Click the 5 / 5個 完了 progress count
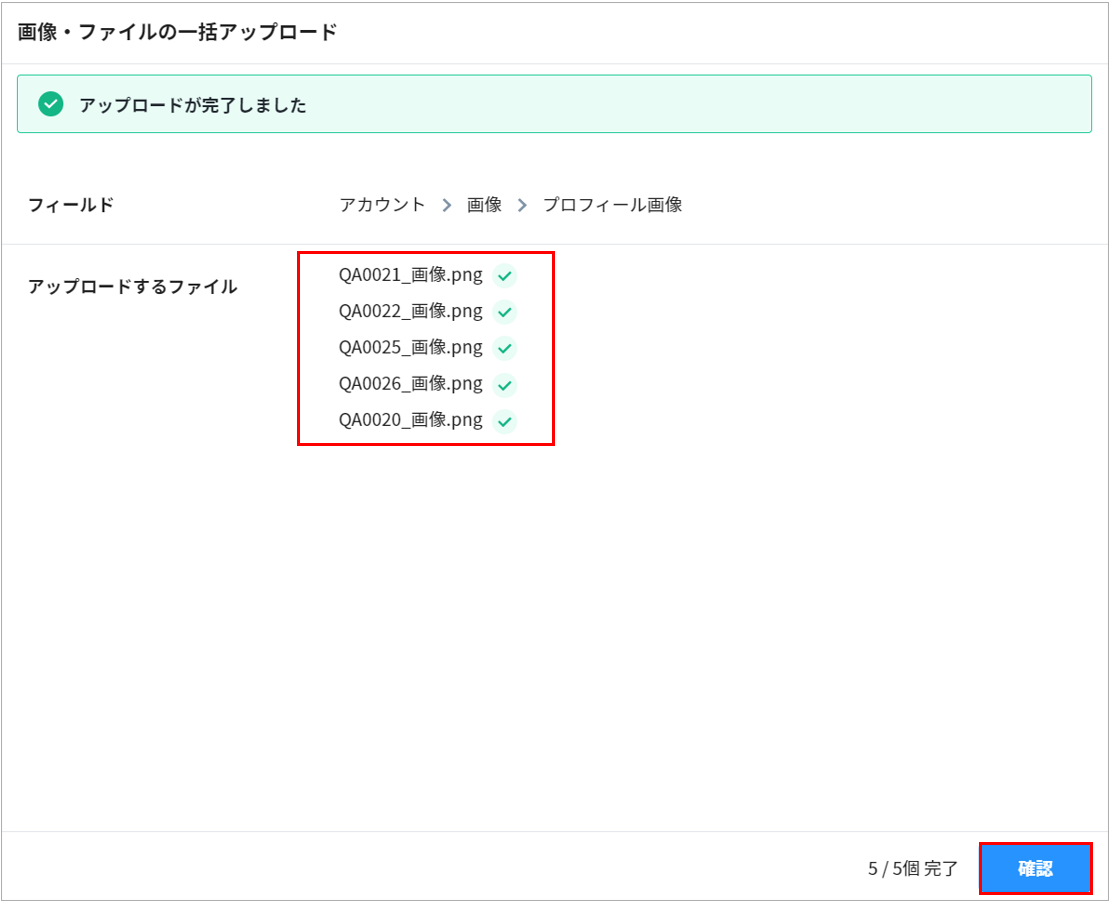1111x902 pixels. (912, 869)
